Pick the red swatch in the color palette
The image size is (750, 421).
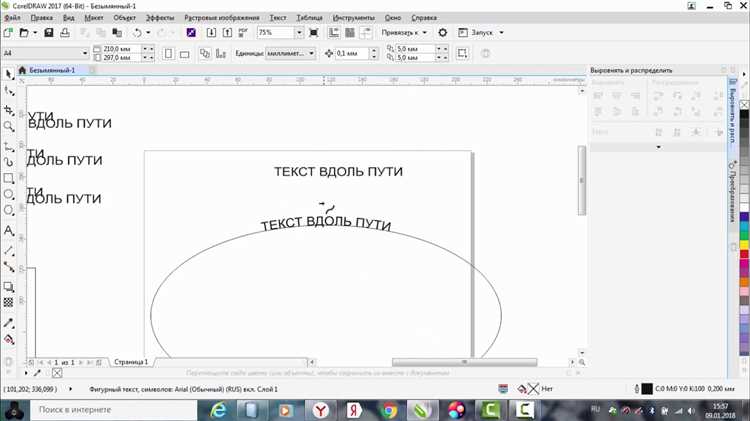[744, 255]
